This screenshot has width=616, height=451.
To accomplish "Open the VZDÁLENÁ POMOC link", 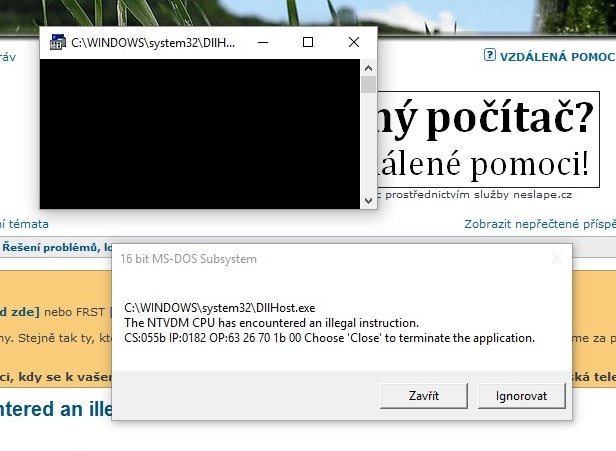I will tap(557, 56).
